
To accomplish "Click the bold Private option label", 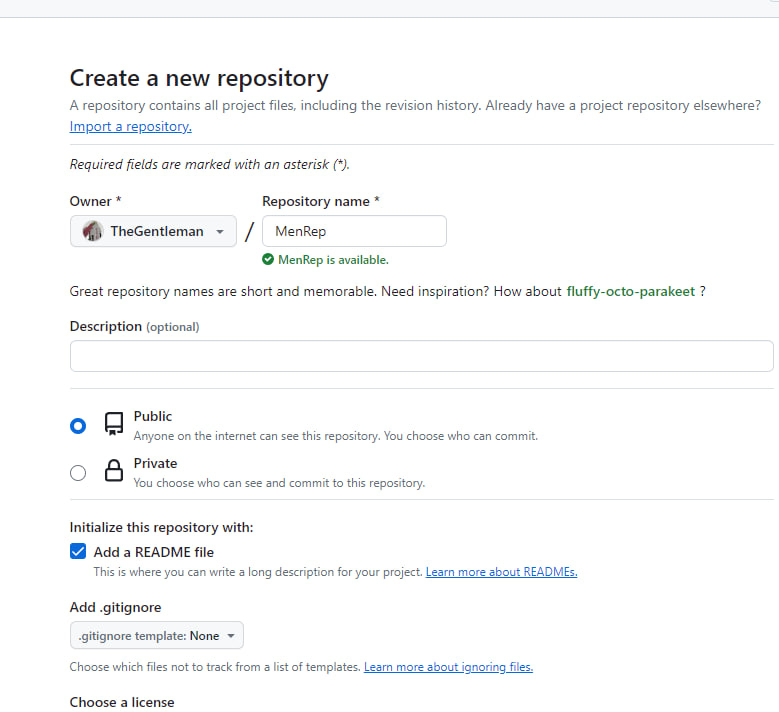I will click(155, 463).
